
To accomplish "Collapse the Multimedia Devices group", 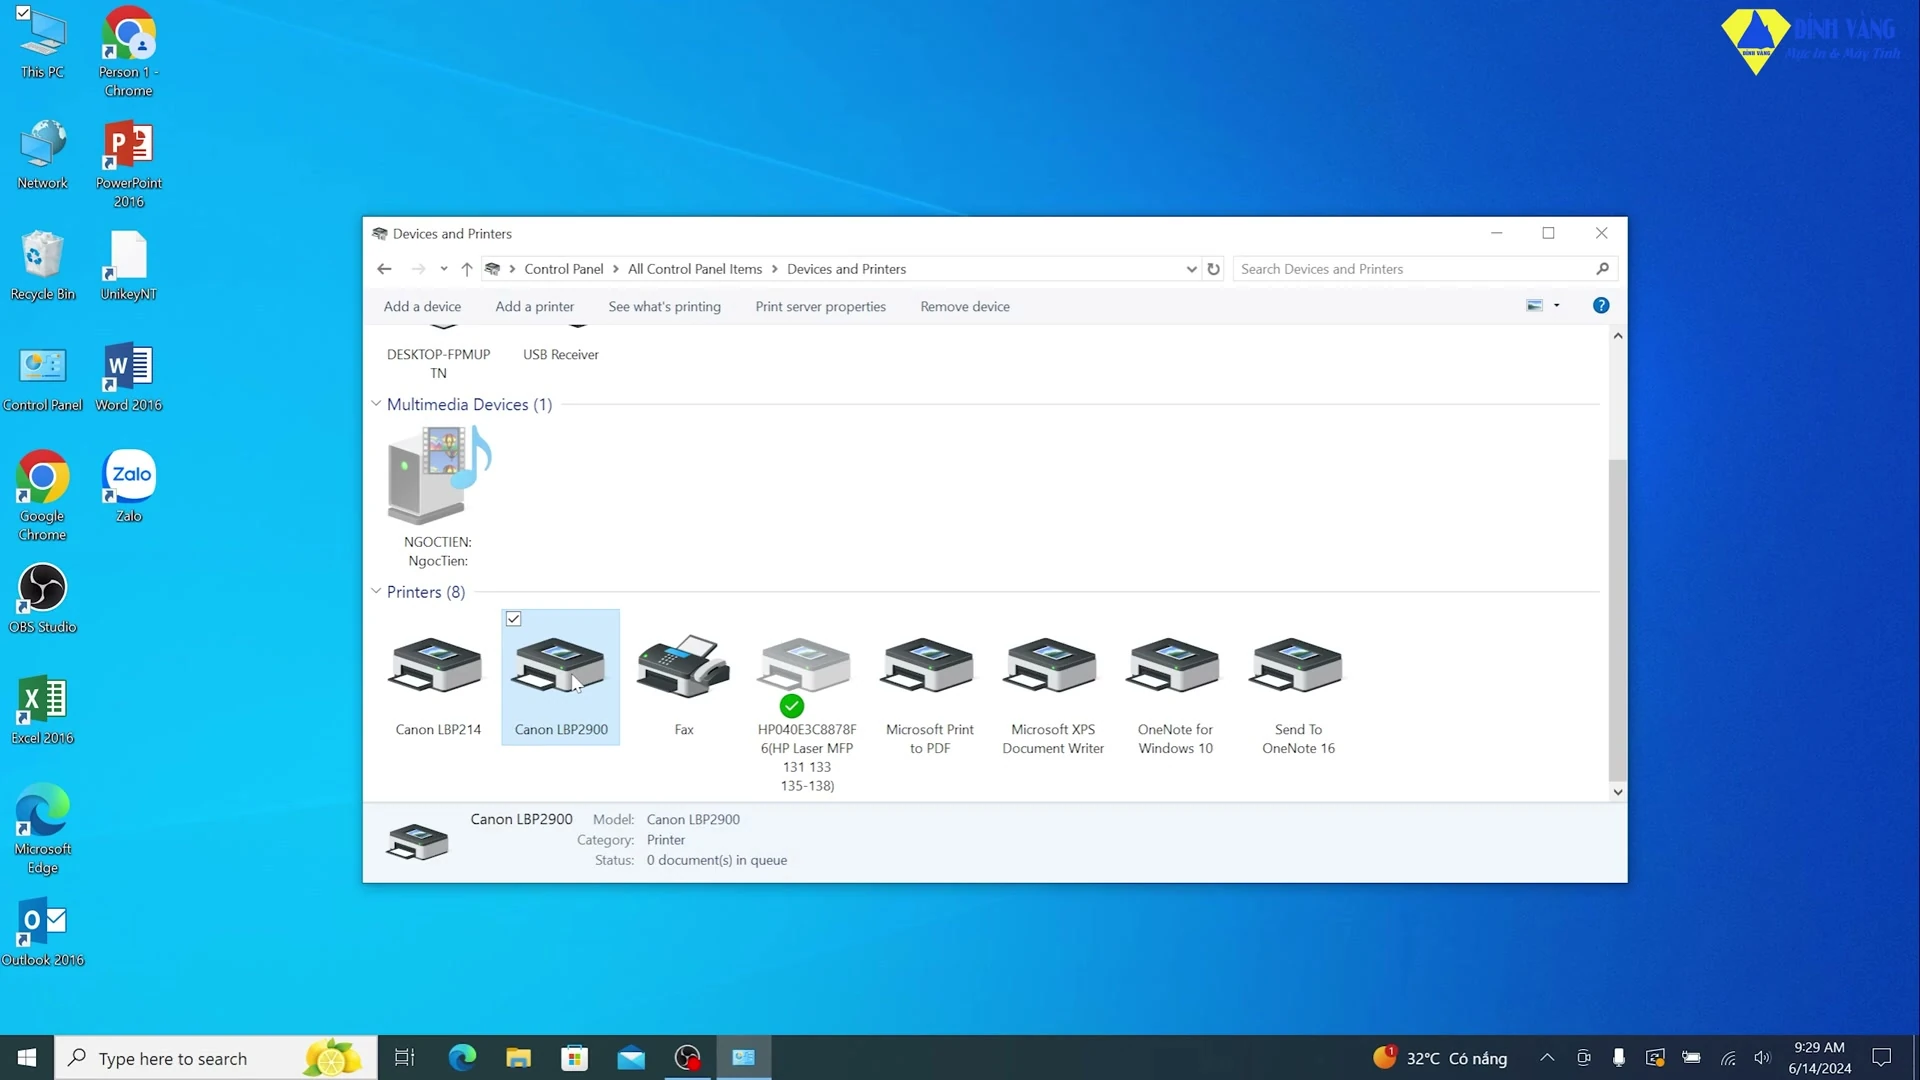I will pyautogui.click(x=376, y=404).
